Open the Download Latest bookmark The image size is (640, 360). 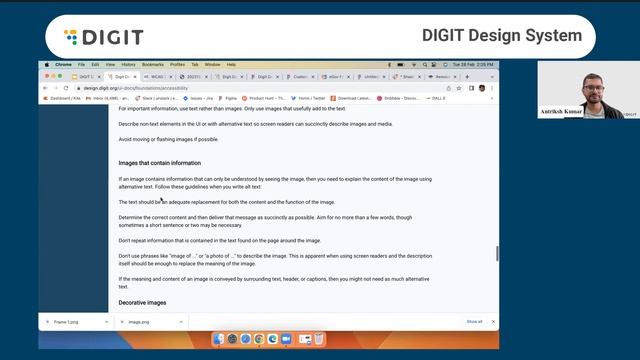pyautogui.click(x=351, y=98)
